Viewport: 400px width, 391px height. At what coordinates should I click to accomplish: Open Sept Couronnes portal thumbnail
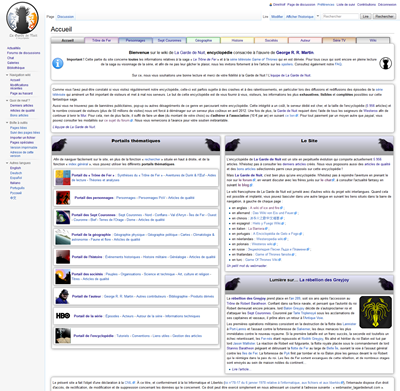[63, 217]
